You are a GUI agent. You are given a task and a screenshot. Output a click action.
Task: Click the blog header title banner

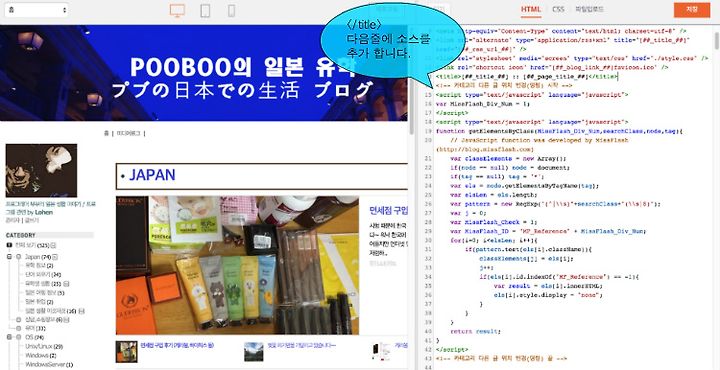click(x=204, y=73)
